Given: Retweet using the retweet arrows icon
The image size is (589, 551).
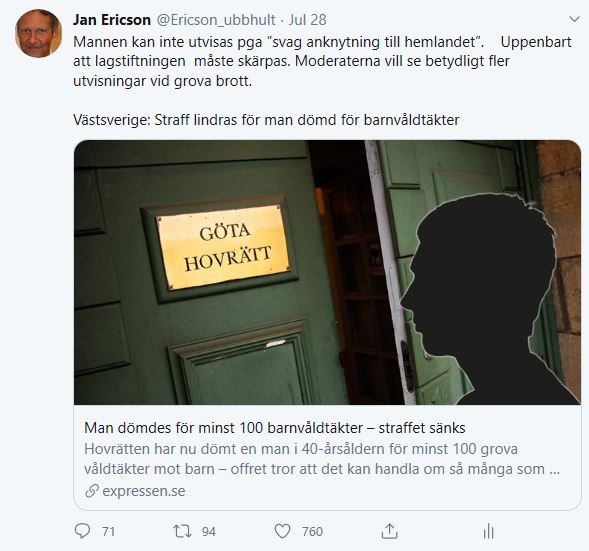Looking at the screenshot, I should click(x=182, y=531).
